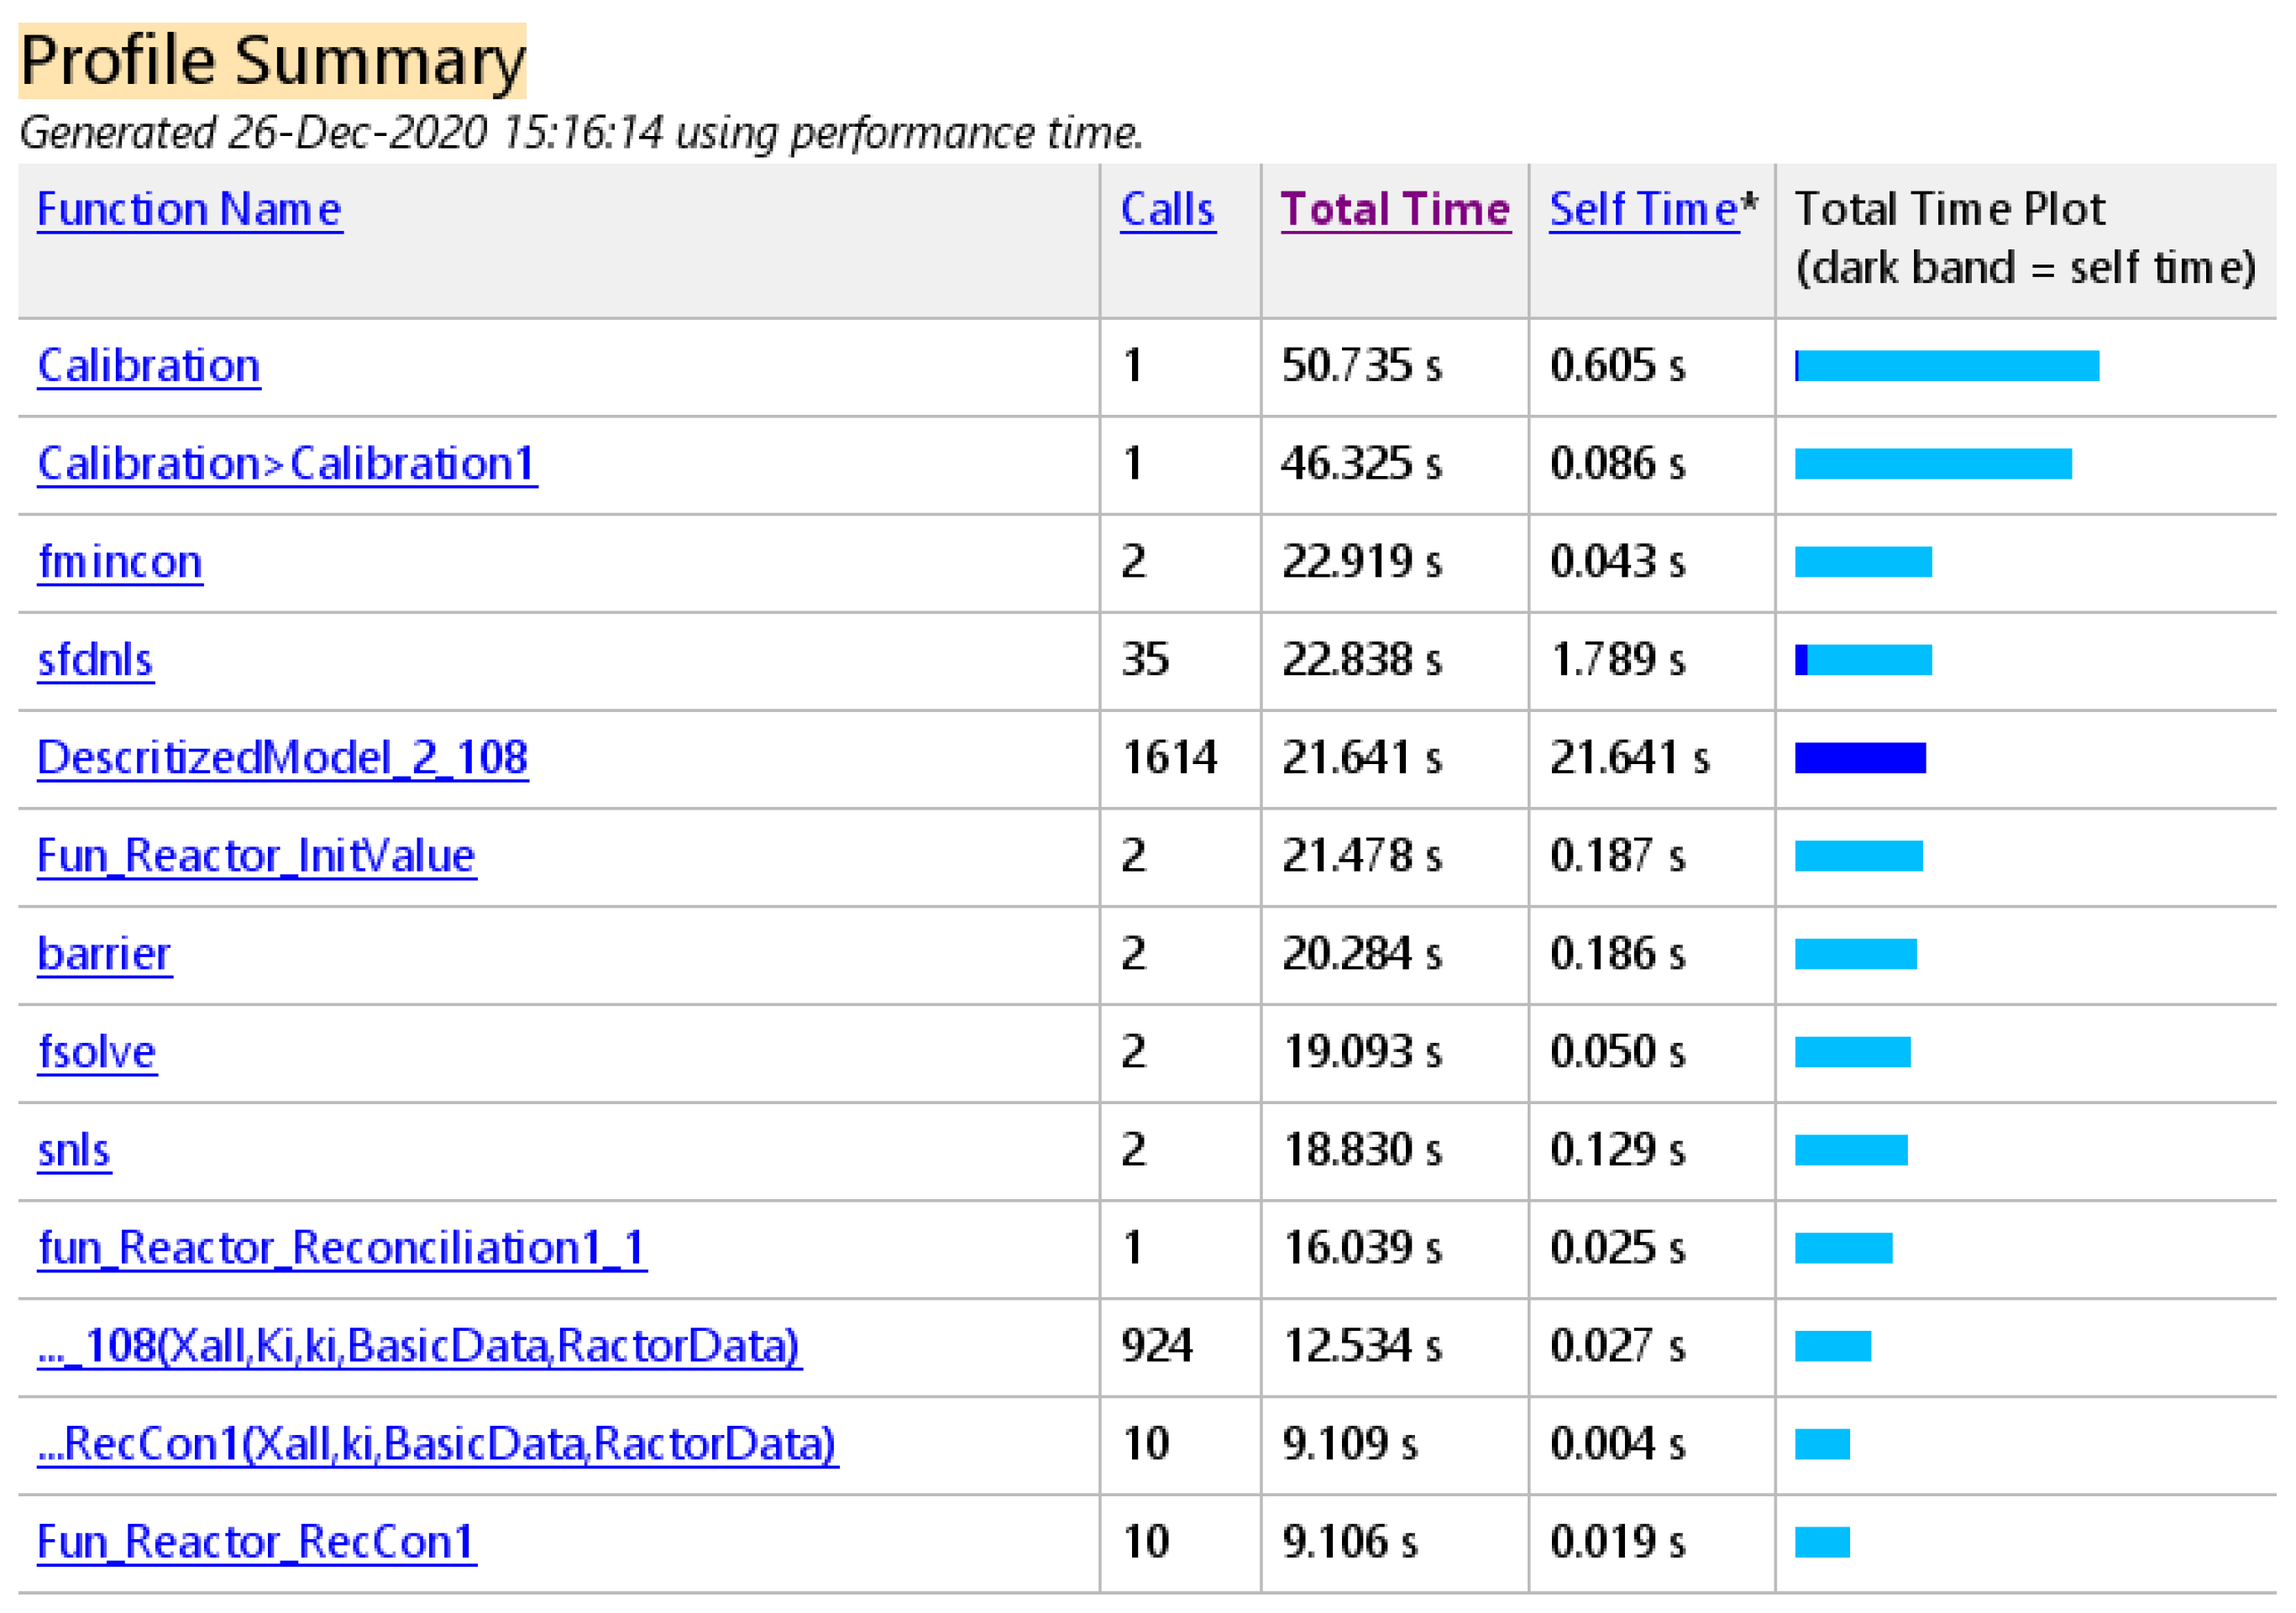Viewport: 2296px width, 1613px height.
Task: Open Fun_Reactor_InitValue function link
Action: point(256,856)
